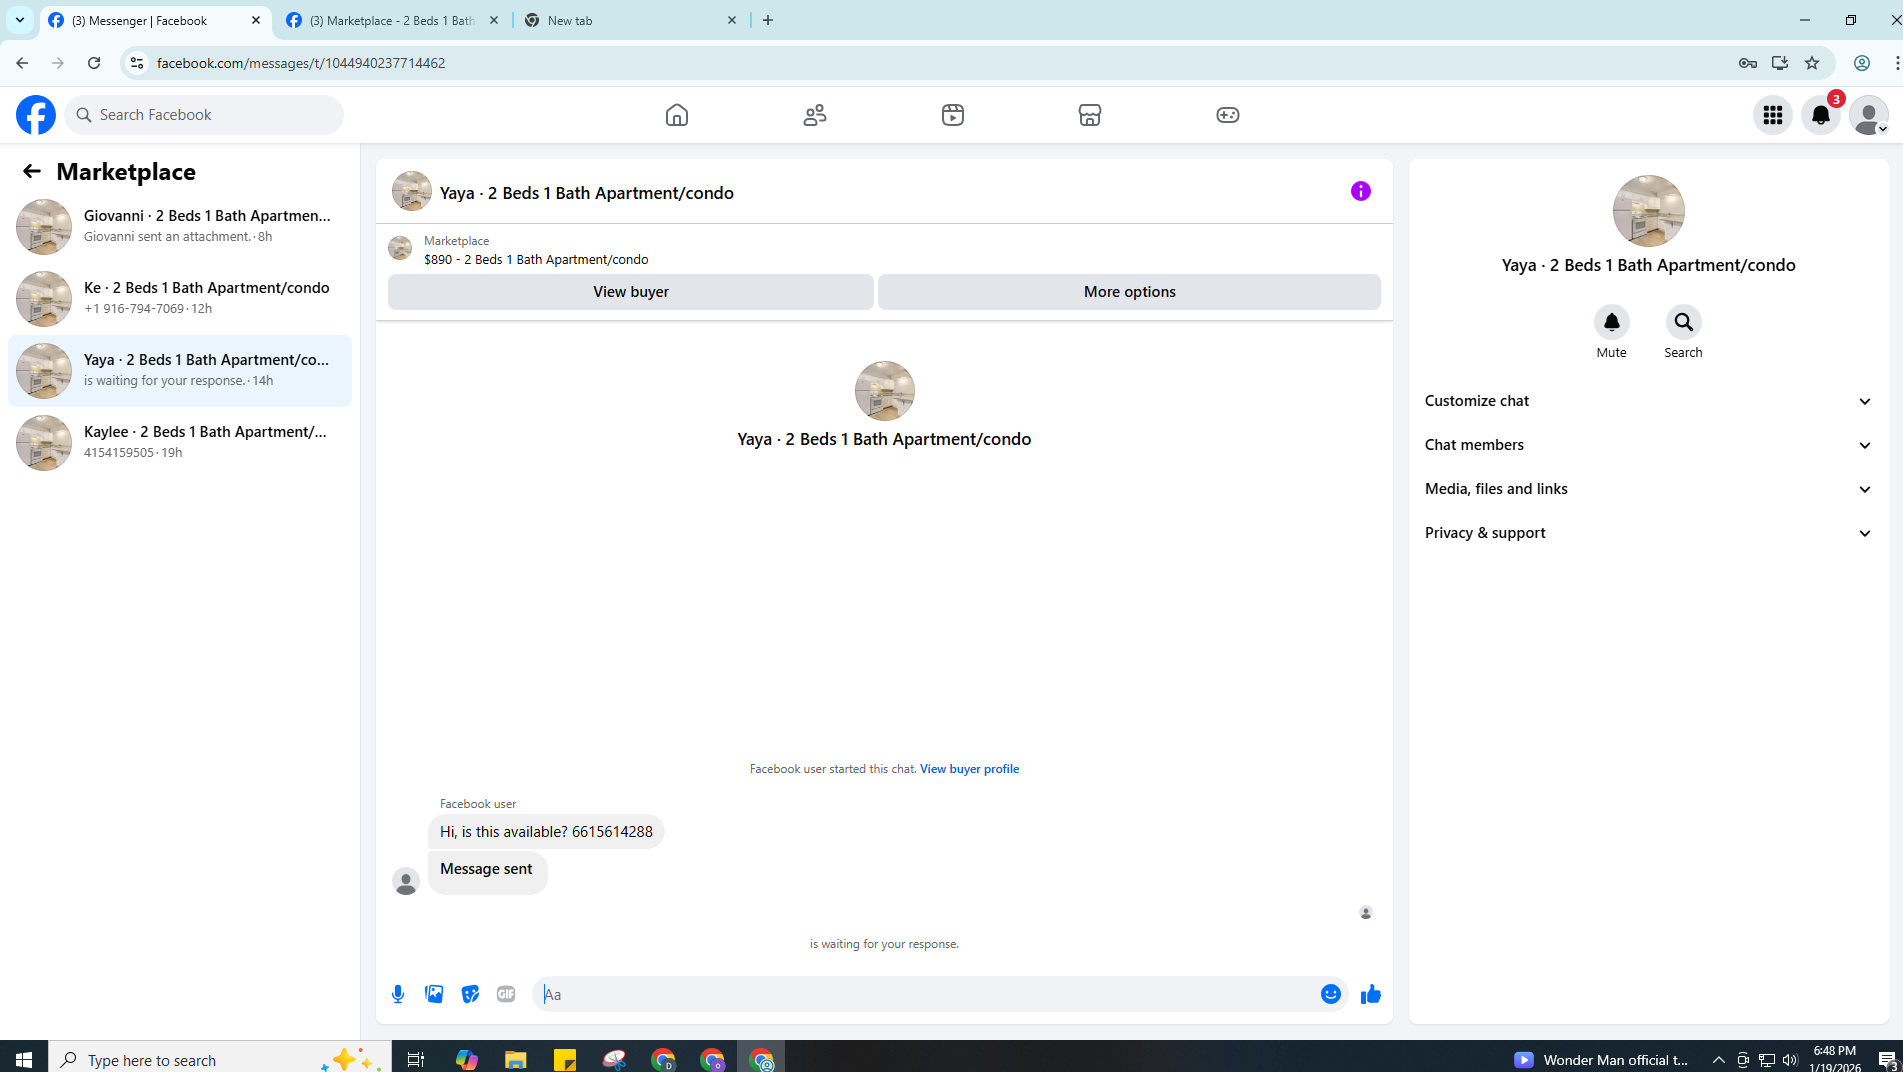Open Giovanni's conversation in the list
Image resolution: width=1903 pixels, height=1072 pixels.
(x=180, y=226)
